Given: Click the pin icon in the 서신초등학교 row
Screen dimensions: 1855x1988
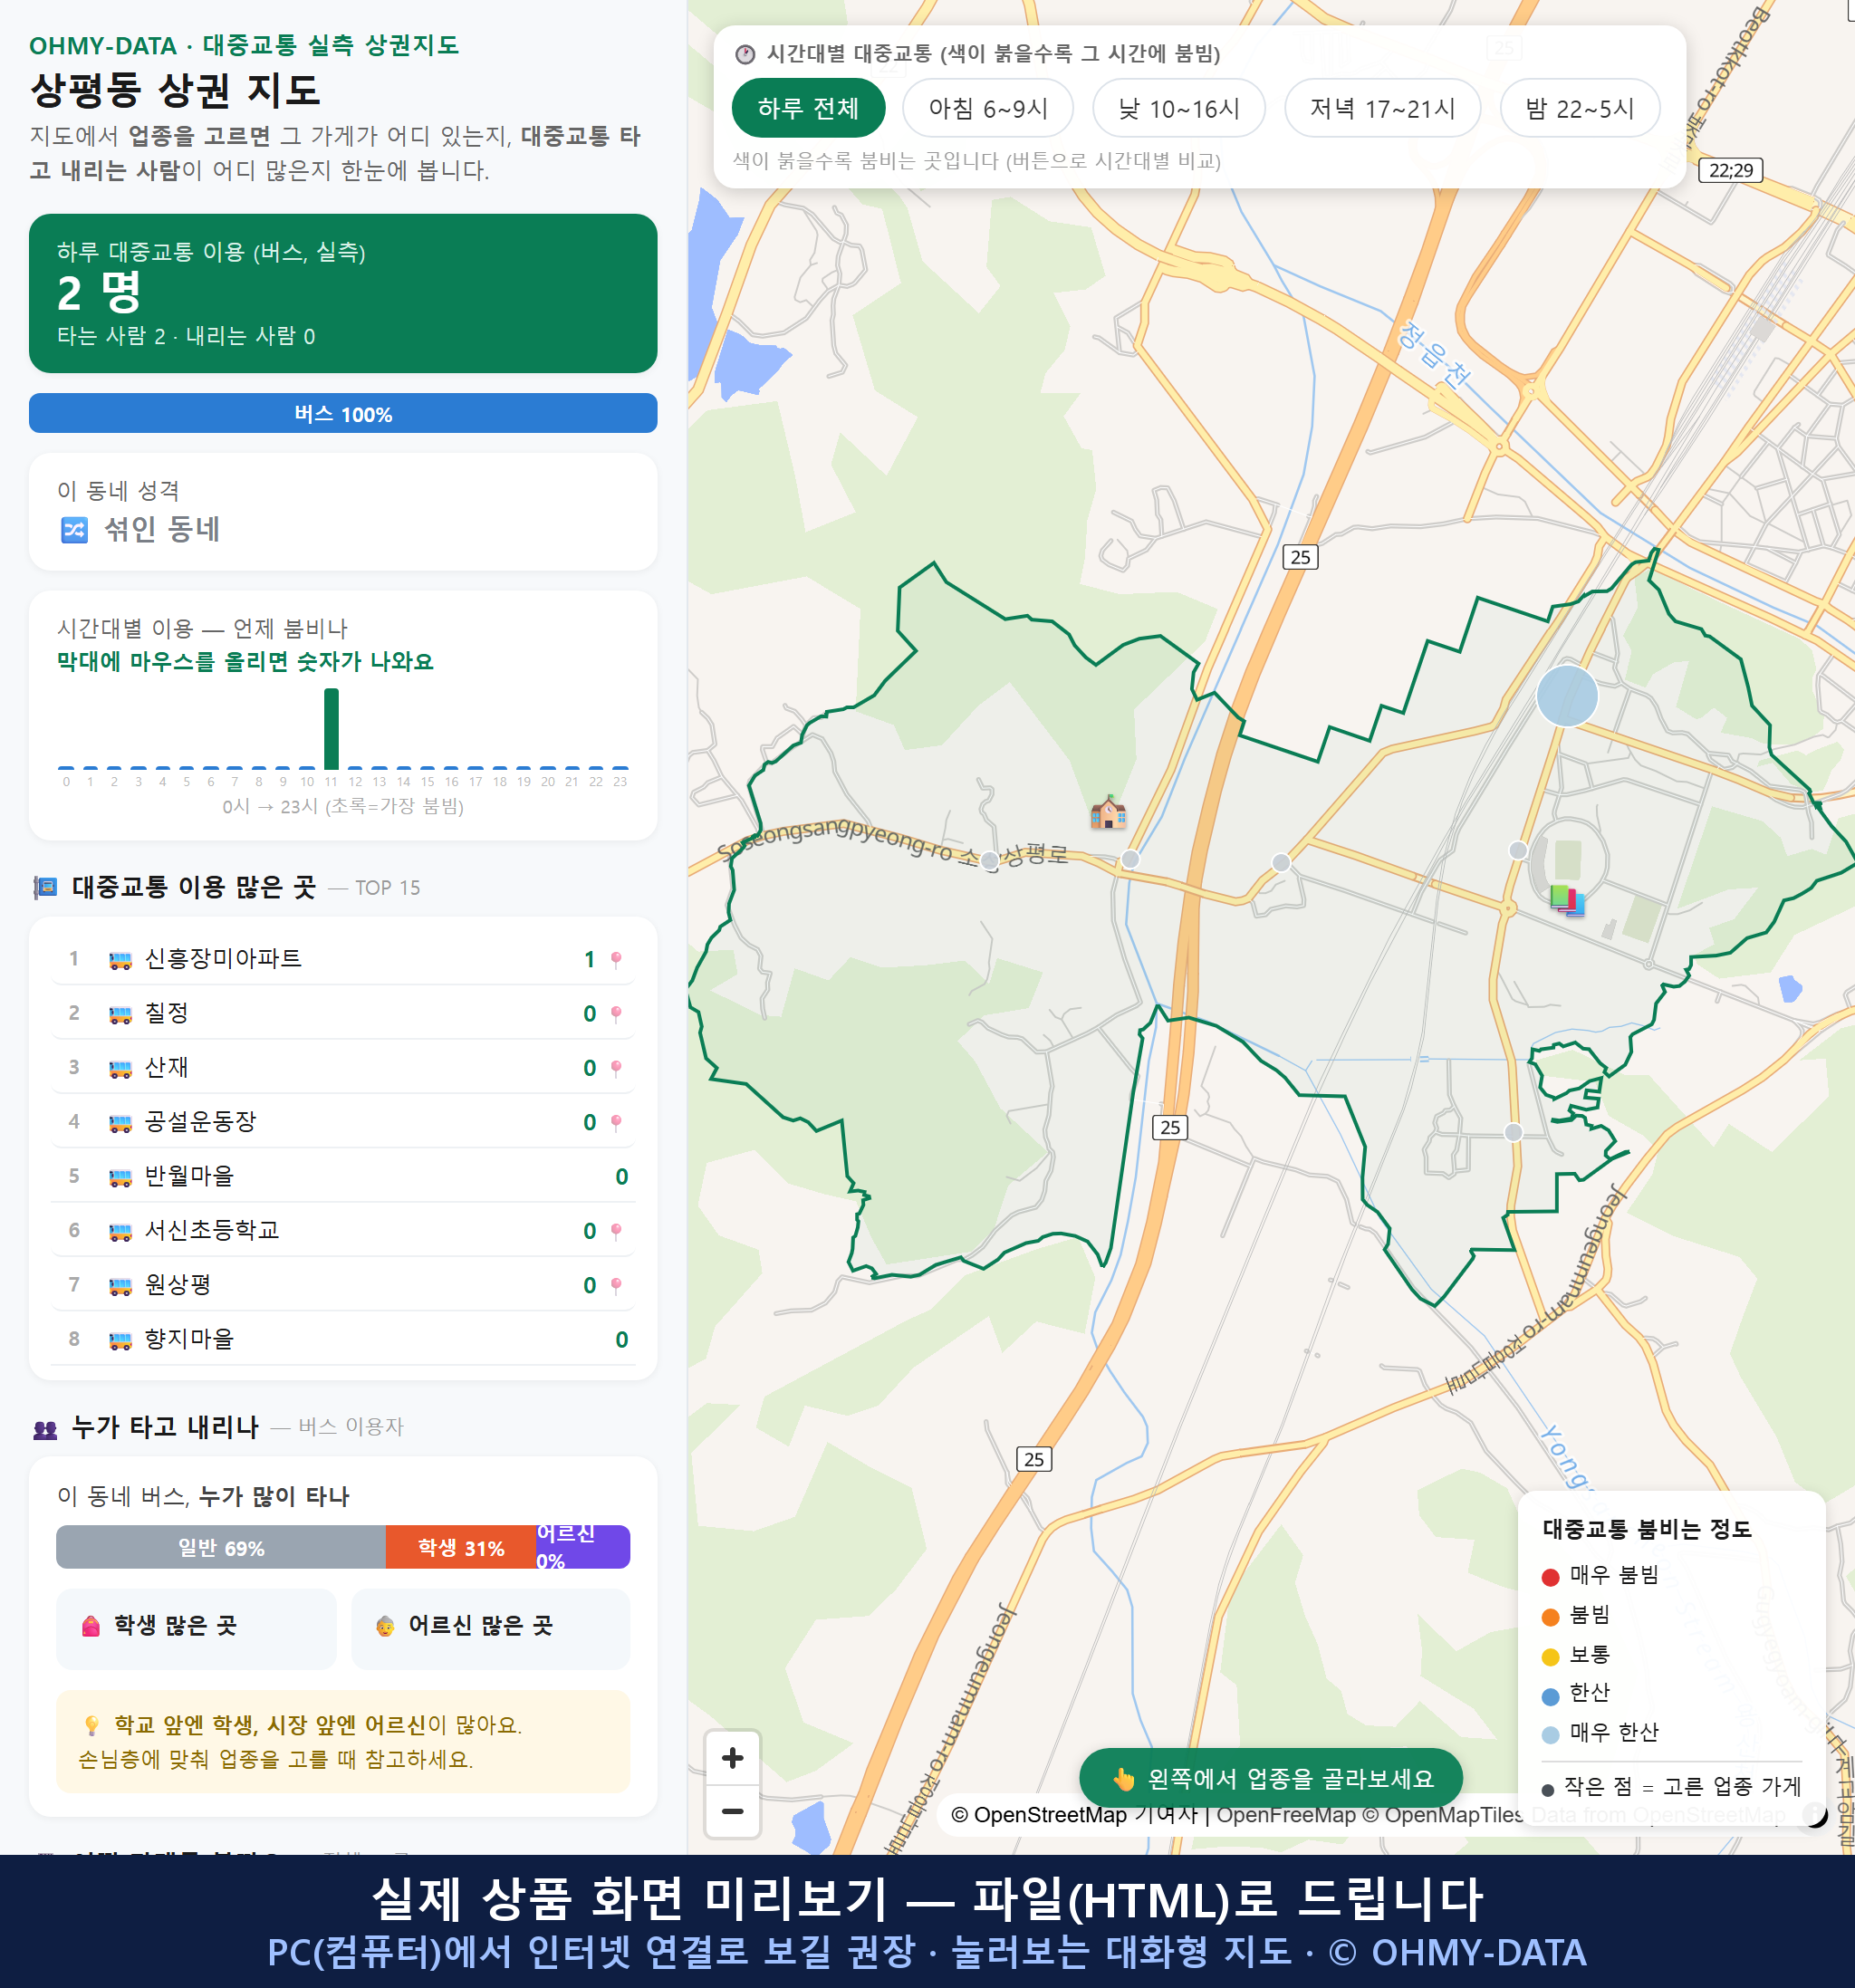Looking at the screenshot, I should point(616,1231).
